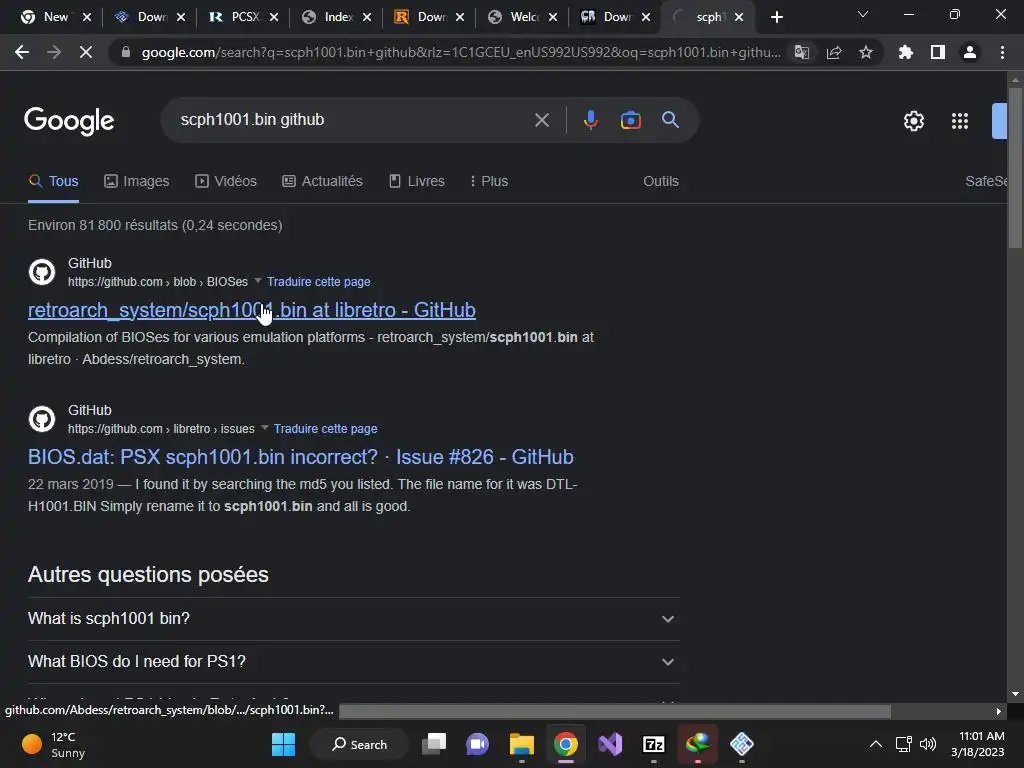Image resolution: width=1024 pixels, height=768 pixels.
Task: Click the Google logo
Action: [x=69, y=121]
